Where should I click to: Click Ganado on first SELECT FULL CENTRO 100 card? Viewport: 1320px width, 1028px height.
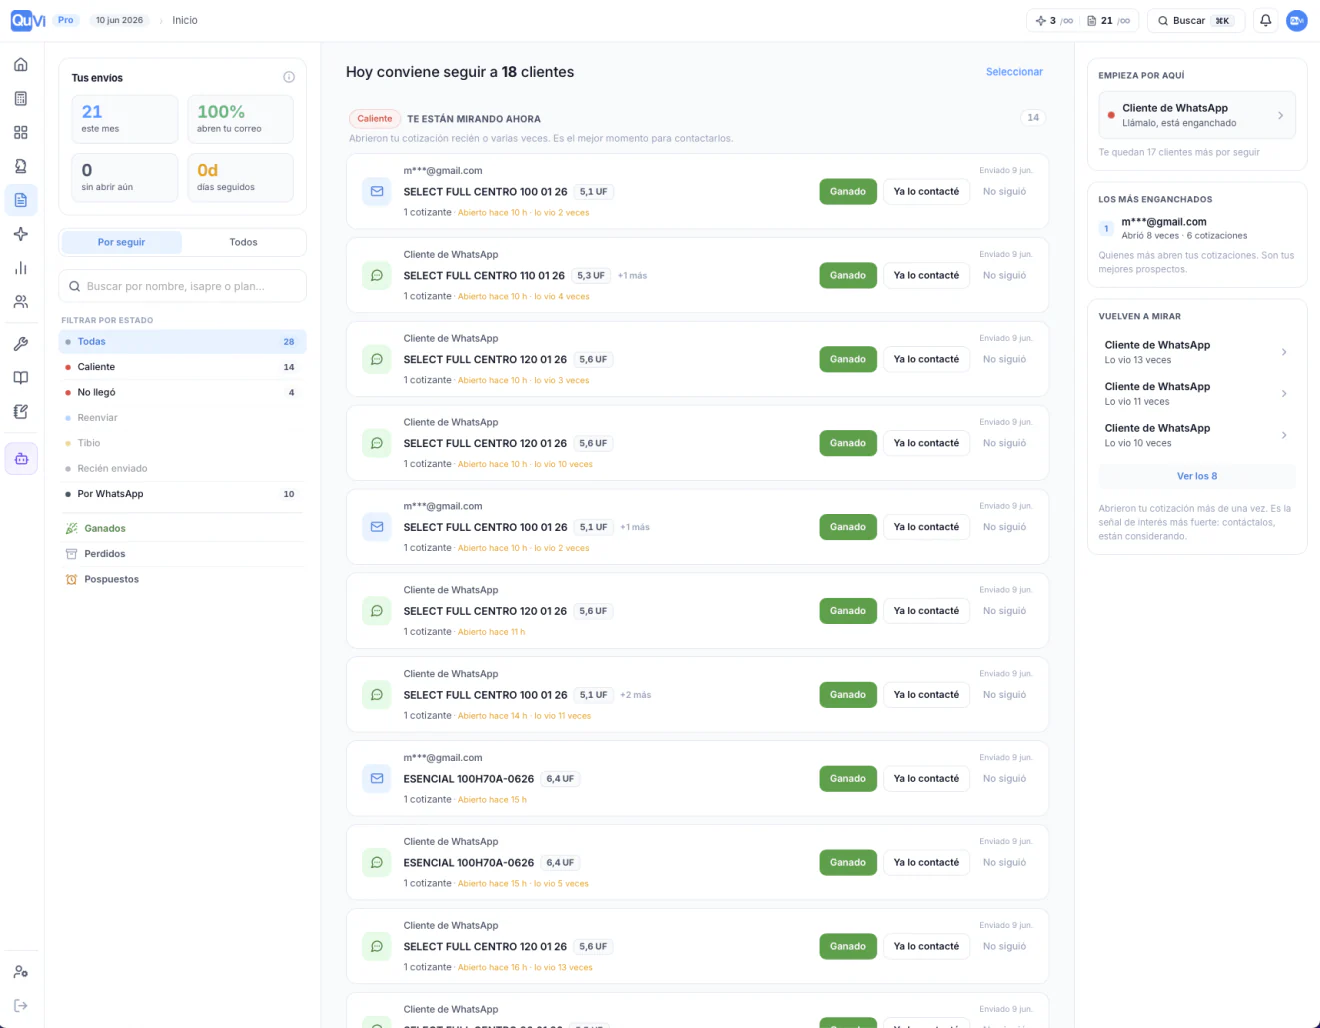point(848,191)
